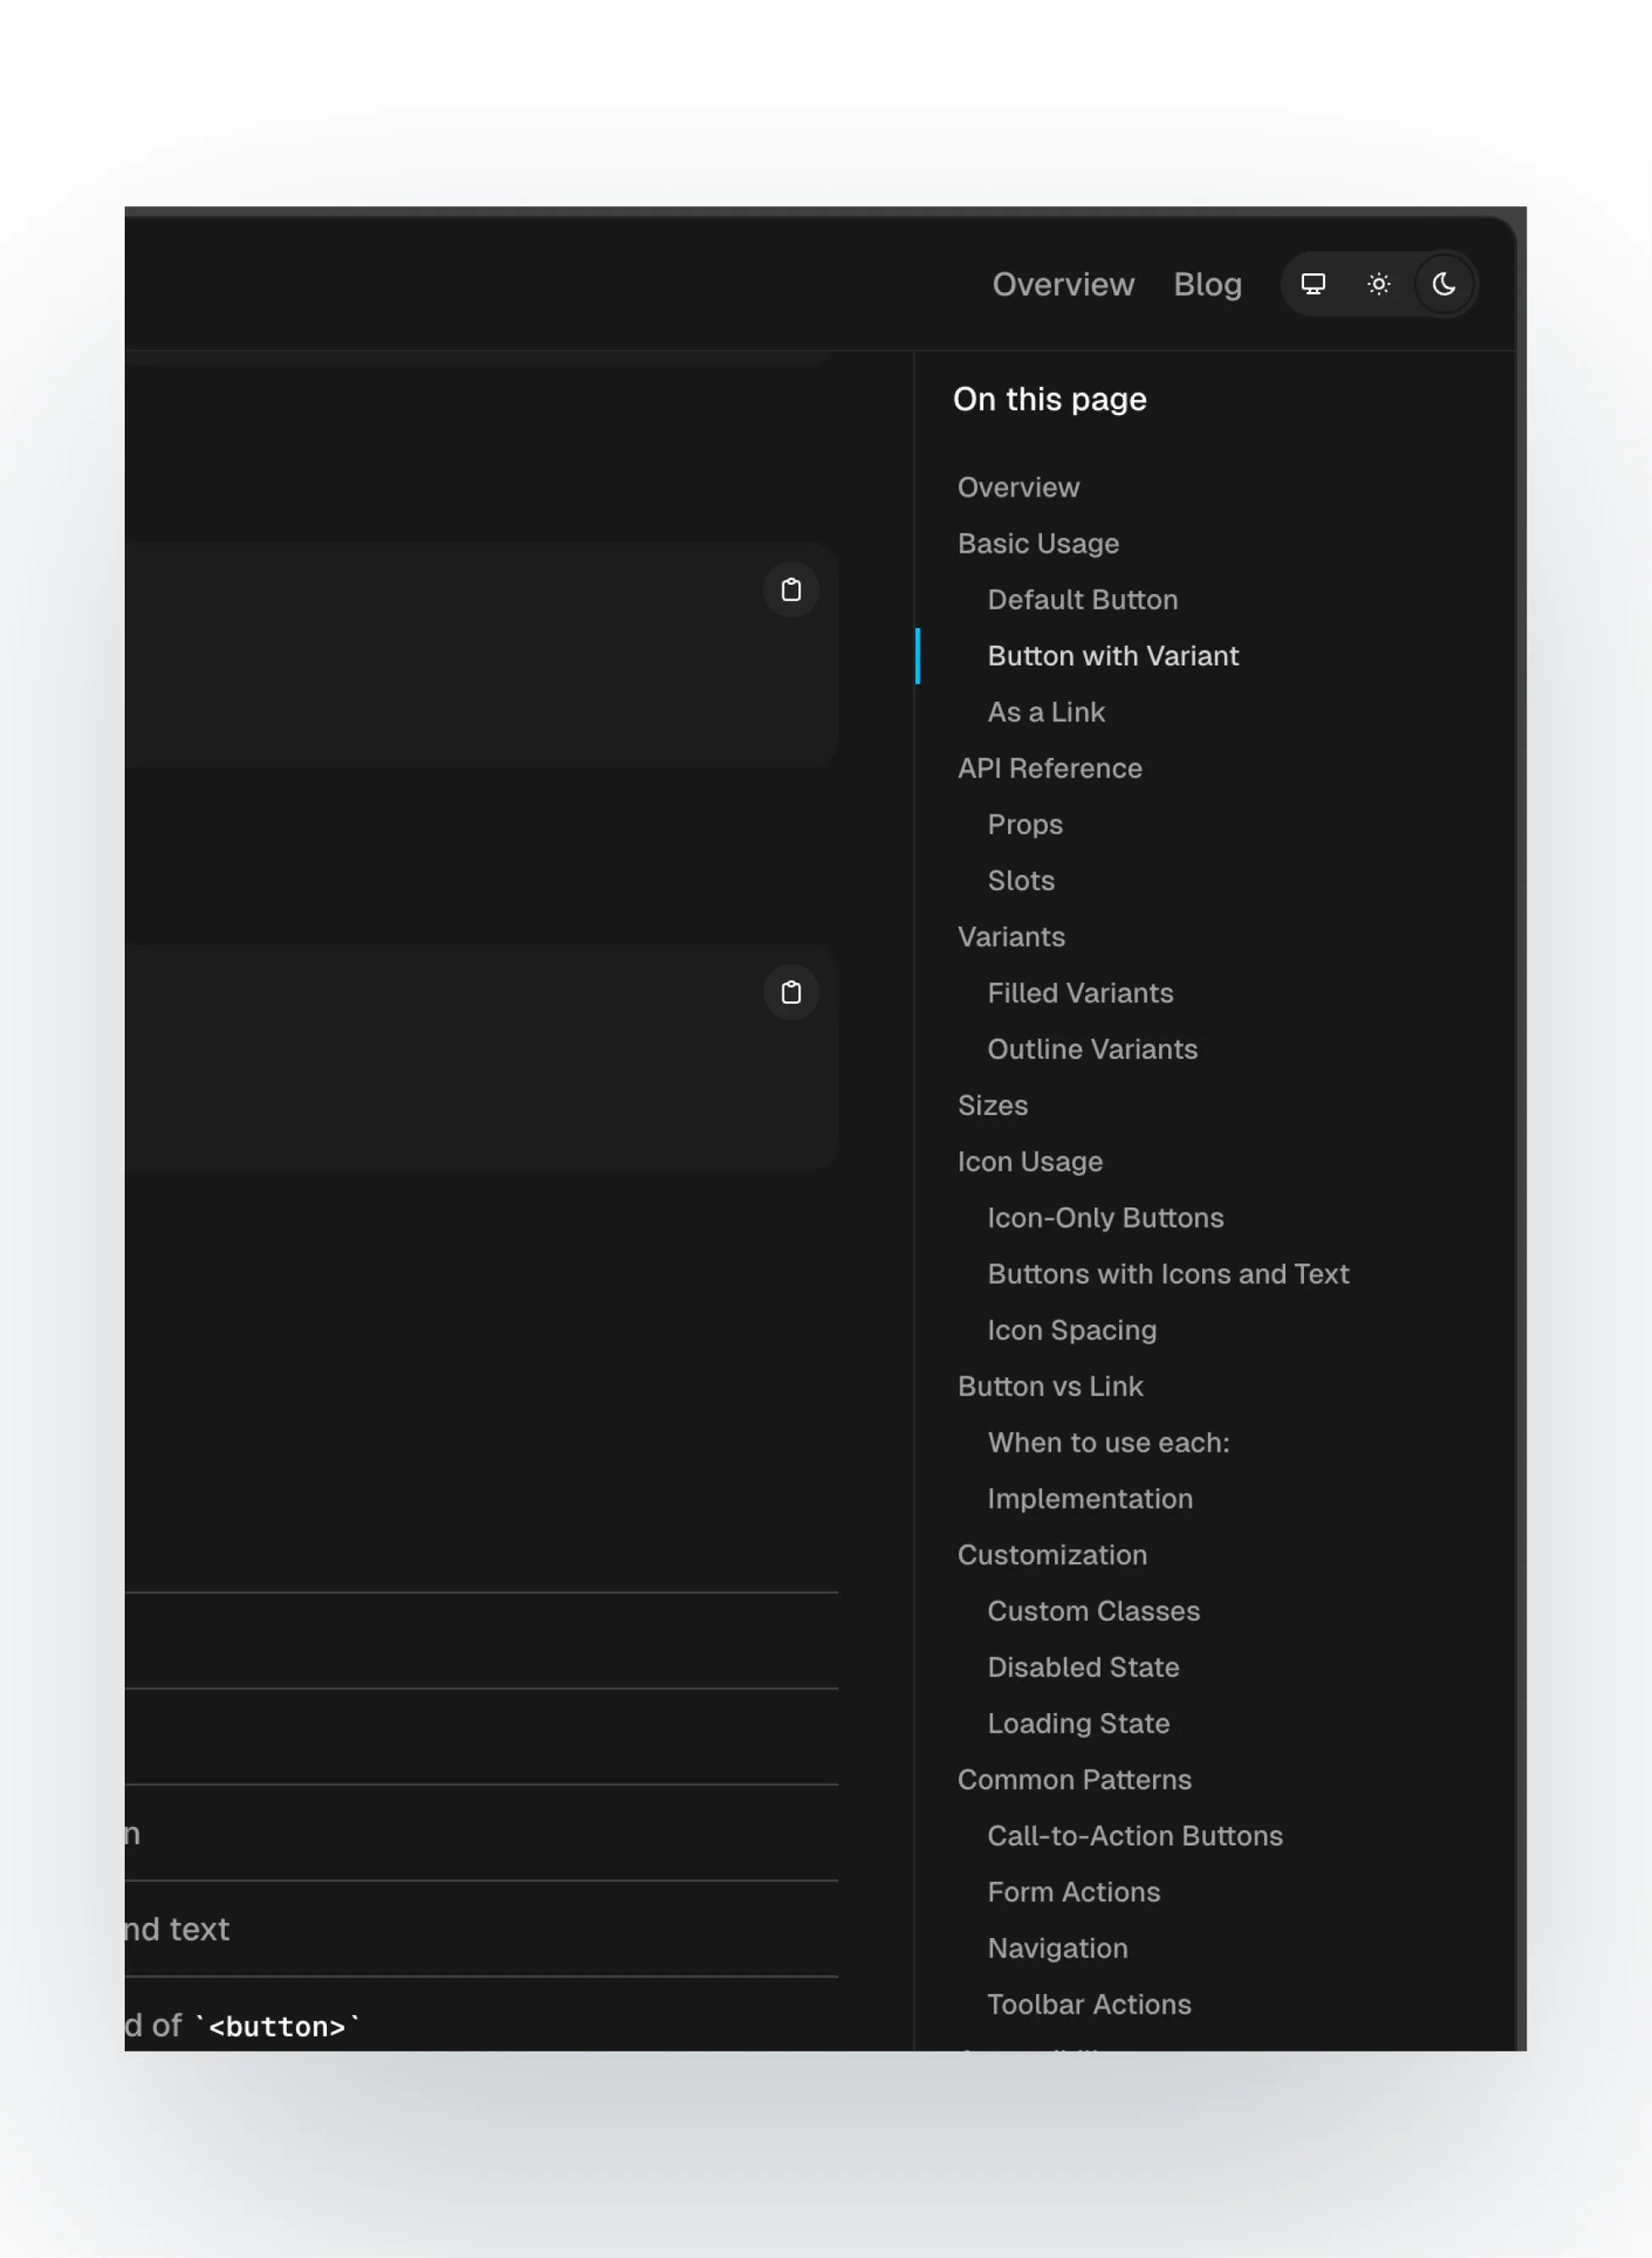
Task: Open Icon-Only Buttons section
Action: pyautogui.click(x=1105, y=1218)
